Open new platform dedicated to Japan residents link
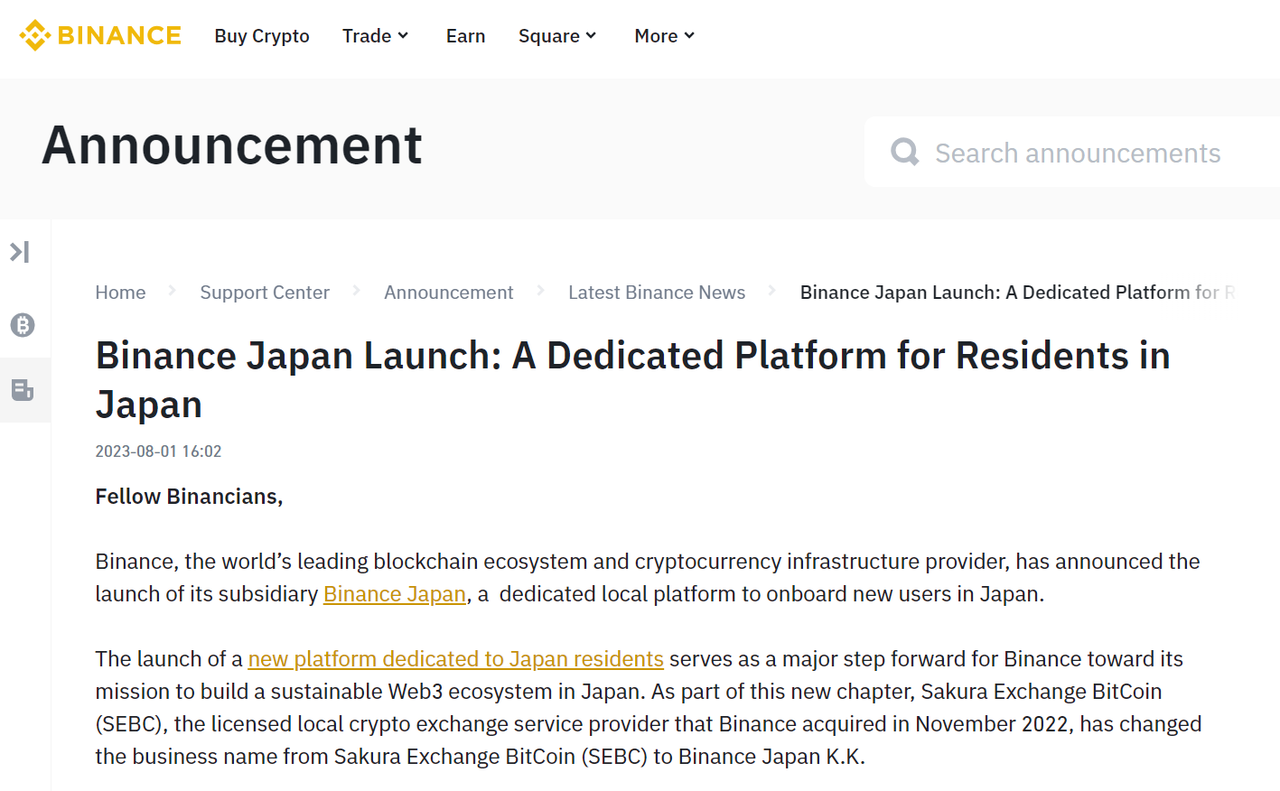The image size is (1280, 791). click(456, 659)
